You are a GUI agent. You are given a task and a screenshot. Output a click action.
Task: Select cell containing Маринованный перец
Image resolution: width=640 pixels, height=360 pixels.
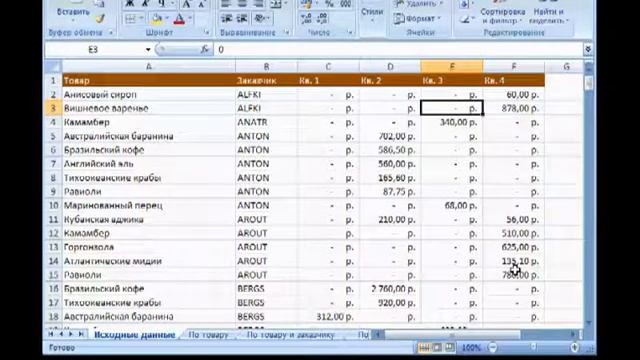click(149, 205)
